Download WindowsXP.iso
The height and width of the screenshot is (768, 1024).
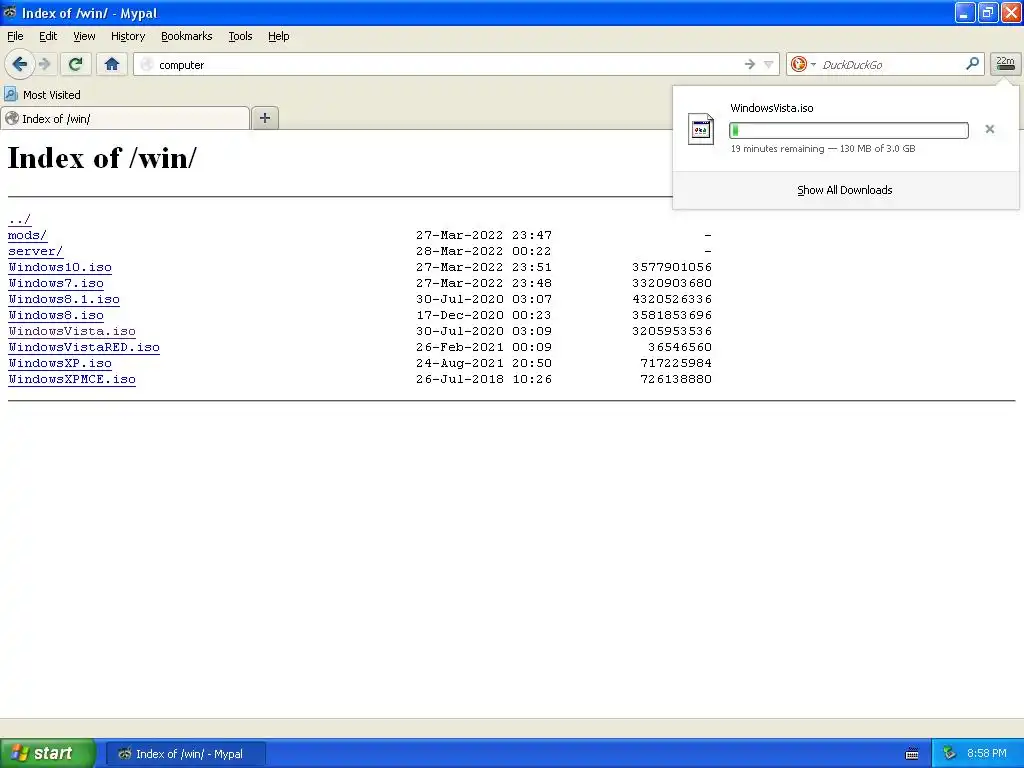click(60, 363)
